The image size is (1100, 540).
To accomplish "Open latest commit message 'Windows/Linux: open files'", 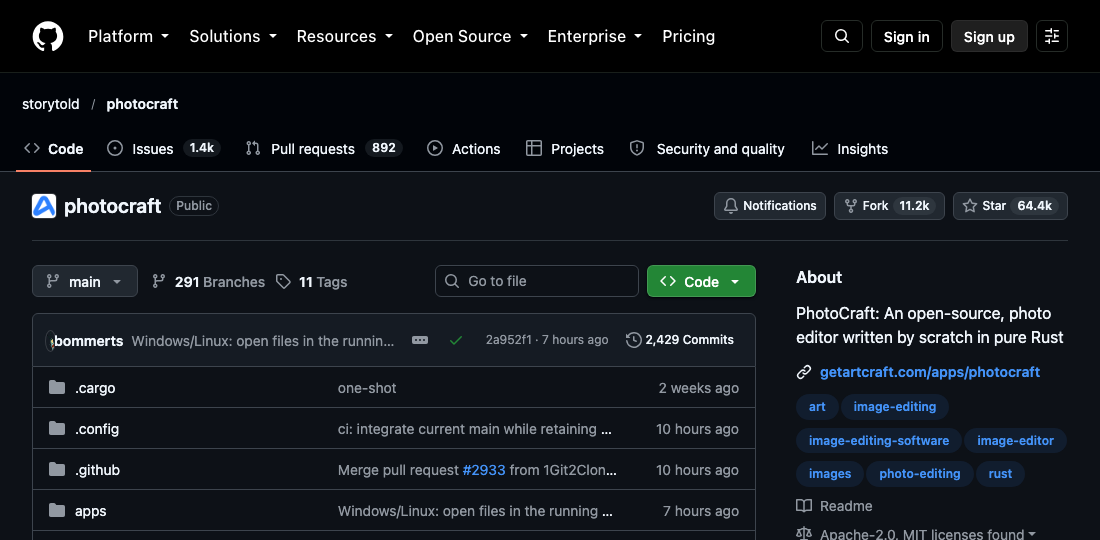I will pyautogui.click(x=263, y=341).
